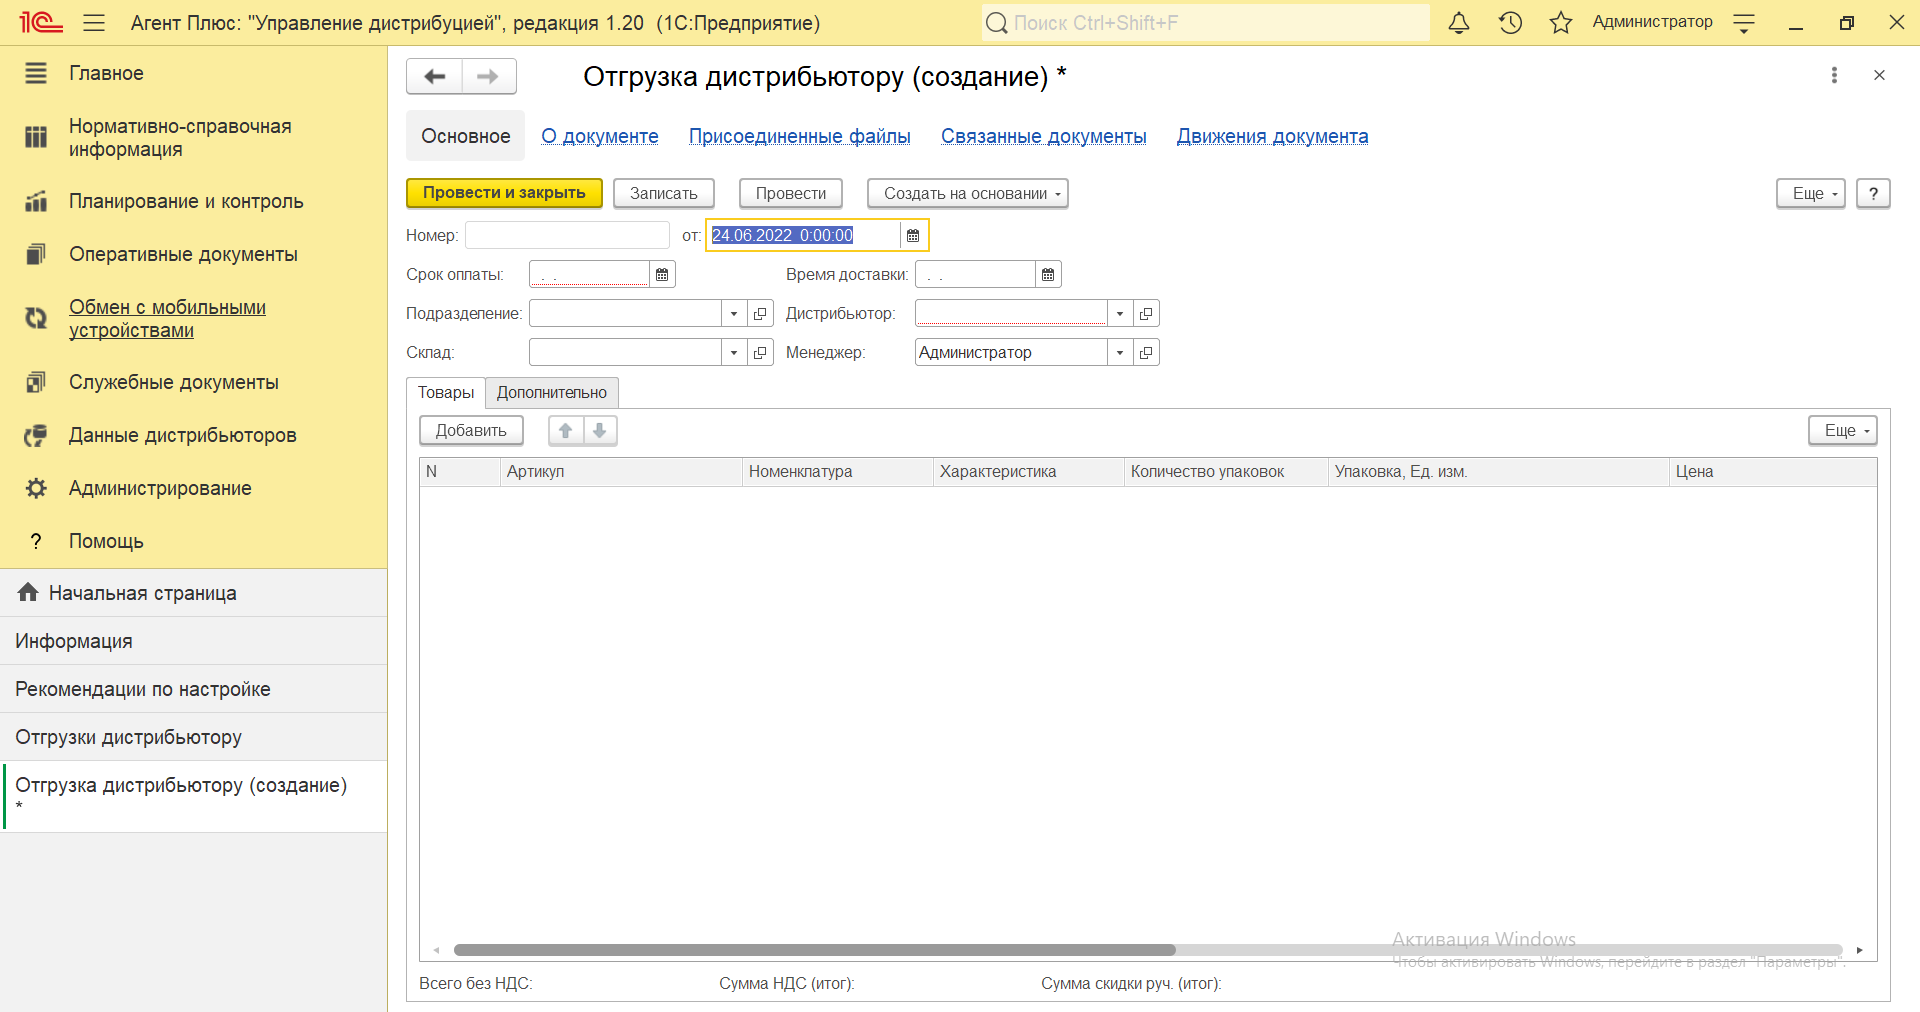Screen dimensions: 1920x1012
Task: Expand Склад dropdown list
Action: tap(734, 352)
